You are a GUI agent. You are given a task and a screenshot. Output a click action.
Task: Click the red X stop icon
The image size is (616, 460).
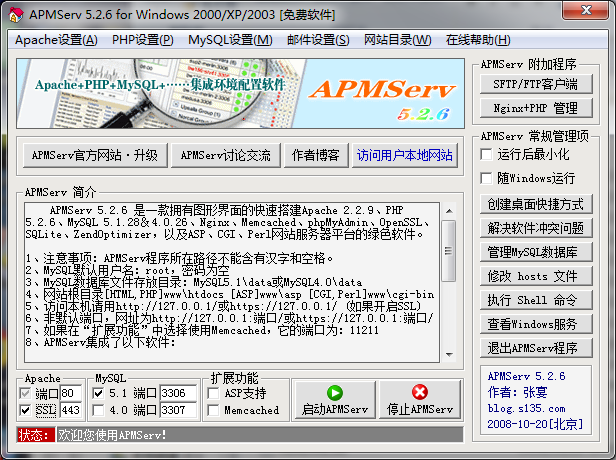pyautogui.click(x=420, y=392)
